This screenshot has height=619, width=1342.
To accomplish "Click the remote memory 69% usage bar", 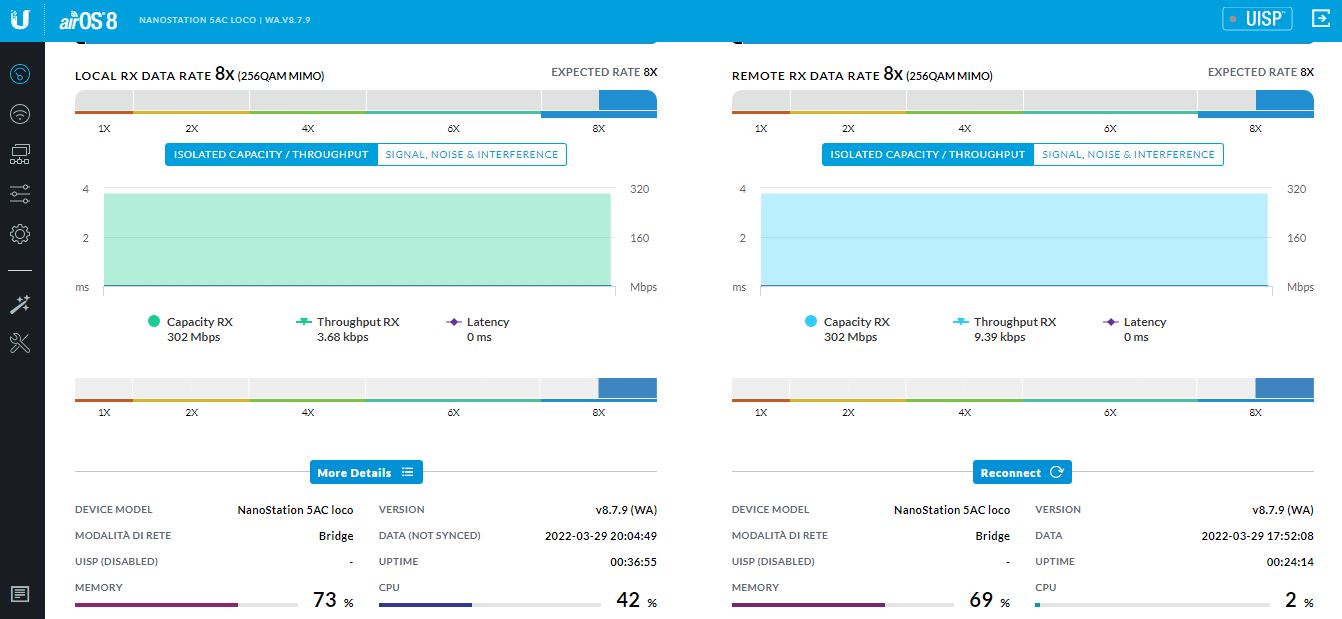I will point(843,605).
